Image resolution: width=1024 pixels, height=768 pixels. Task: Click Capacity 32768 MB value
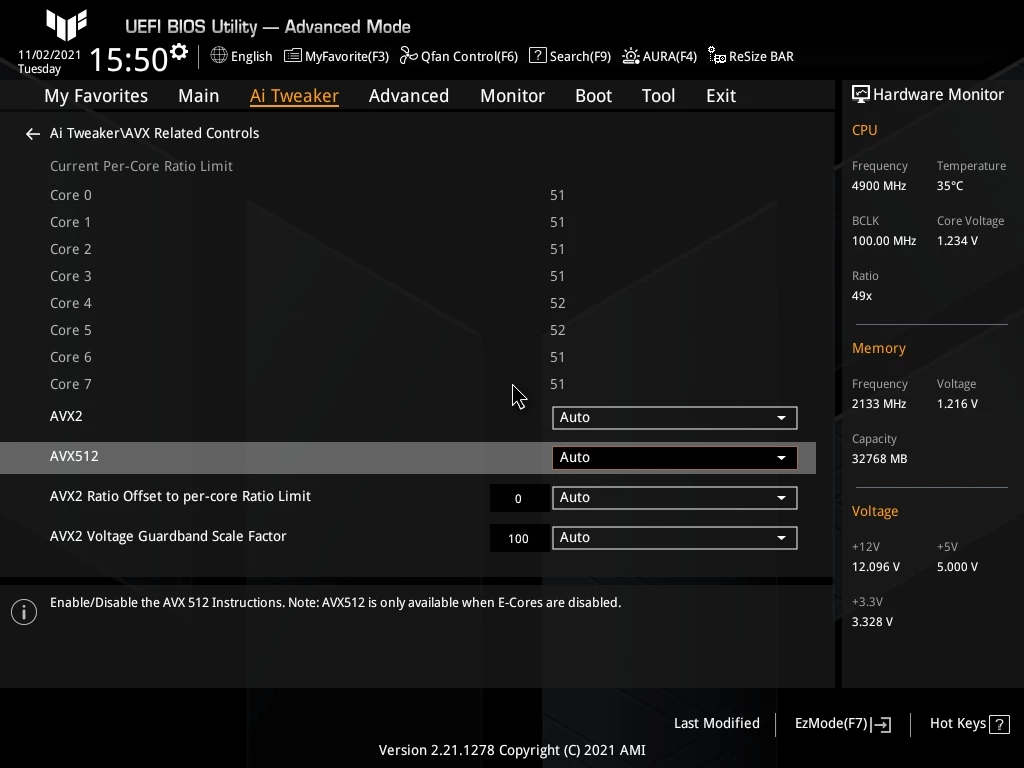(x=879, y=459)
